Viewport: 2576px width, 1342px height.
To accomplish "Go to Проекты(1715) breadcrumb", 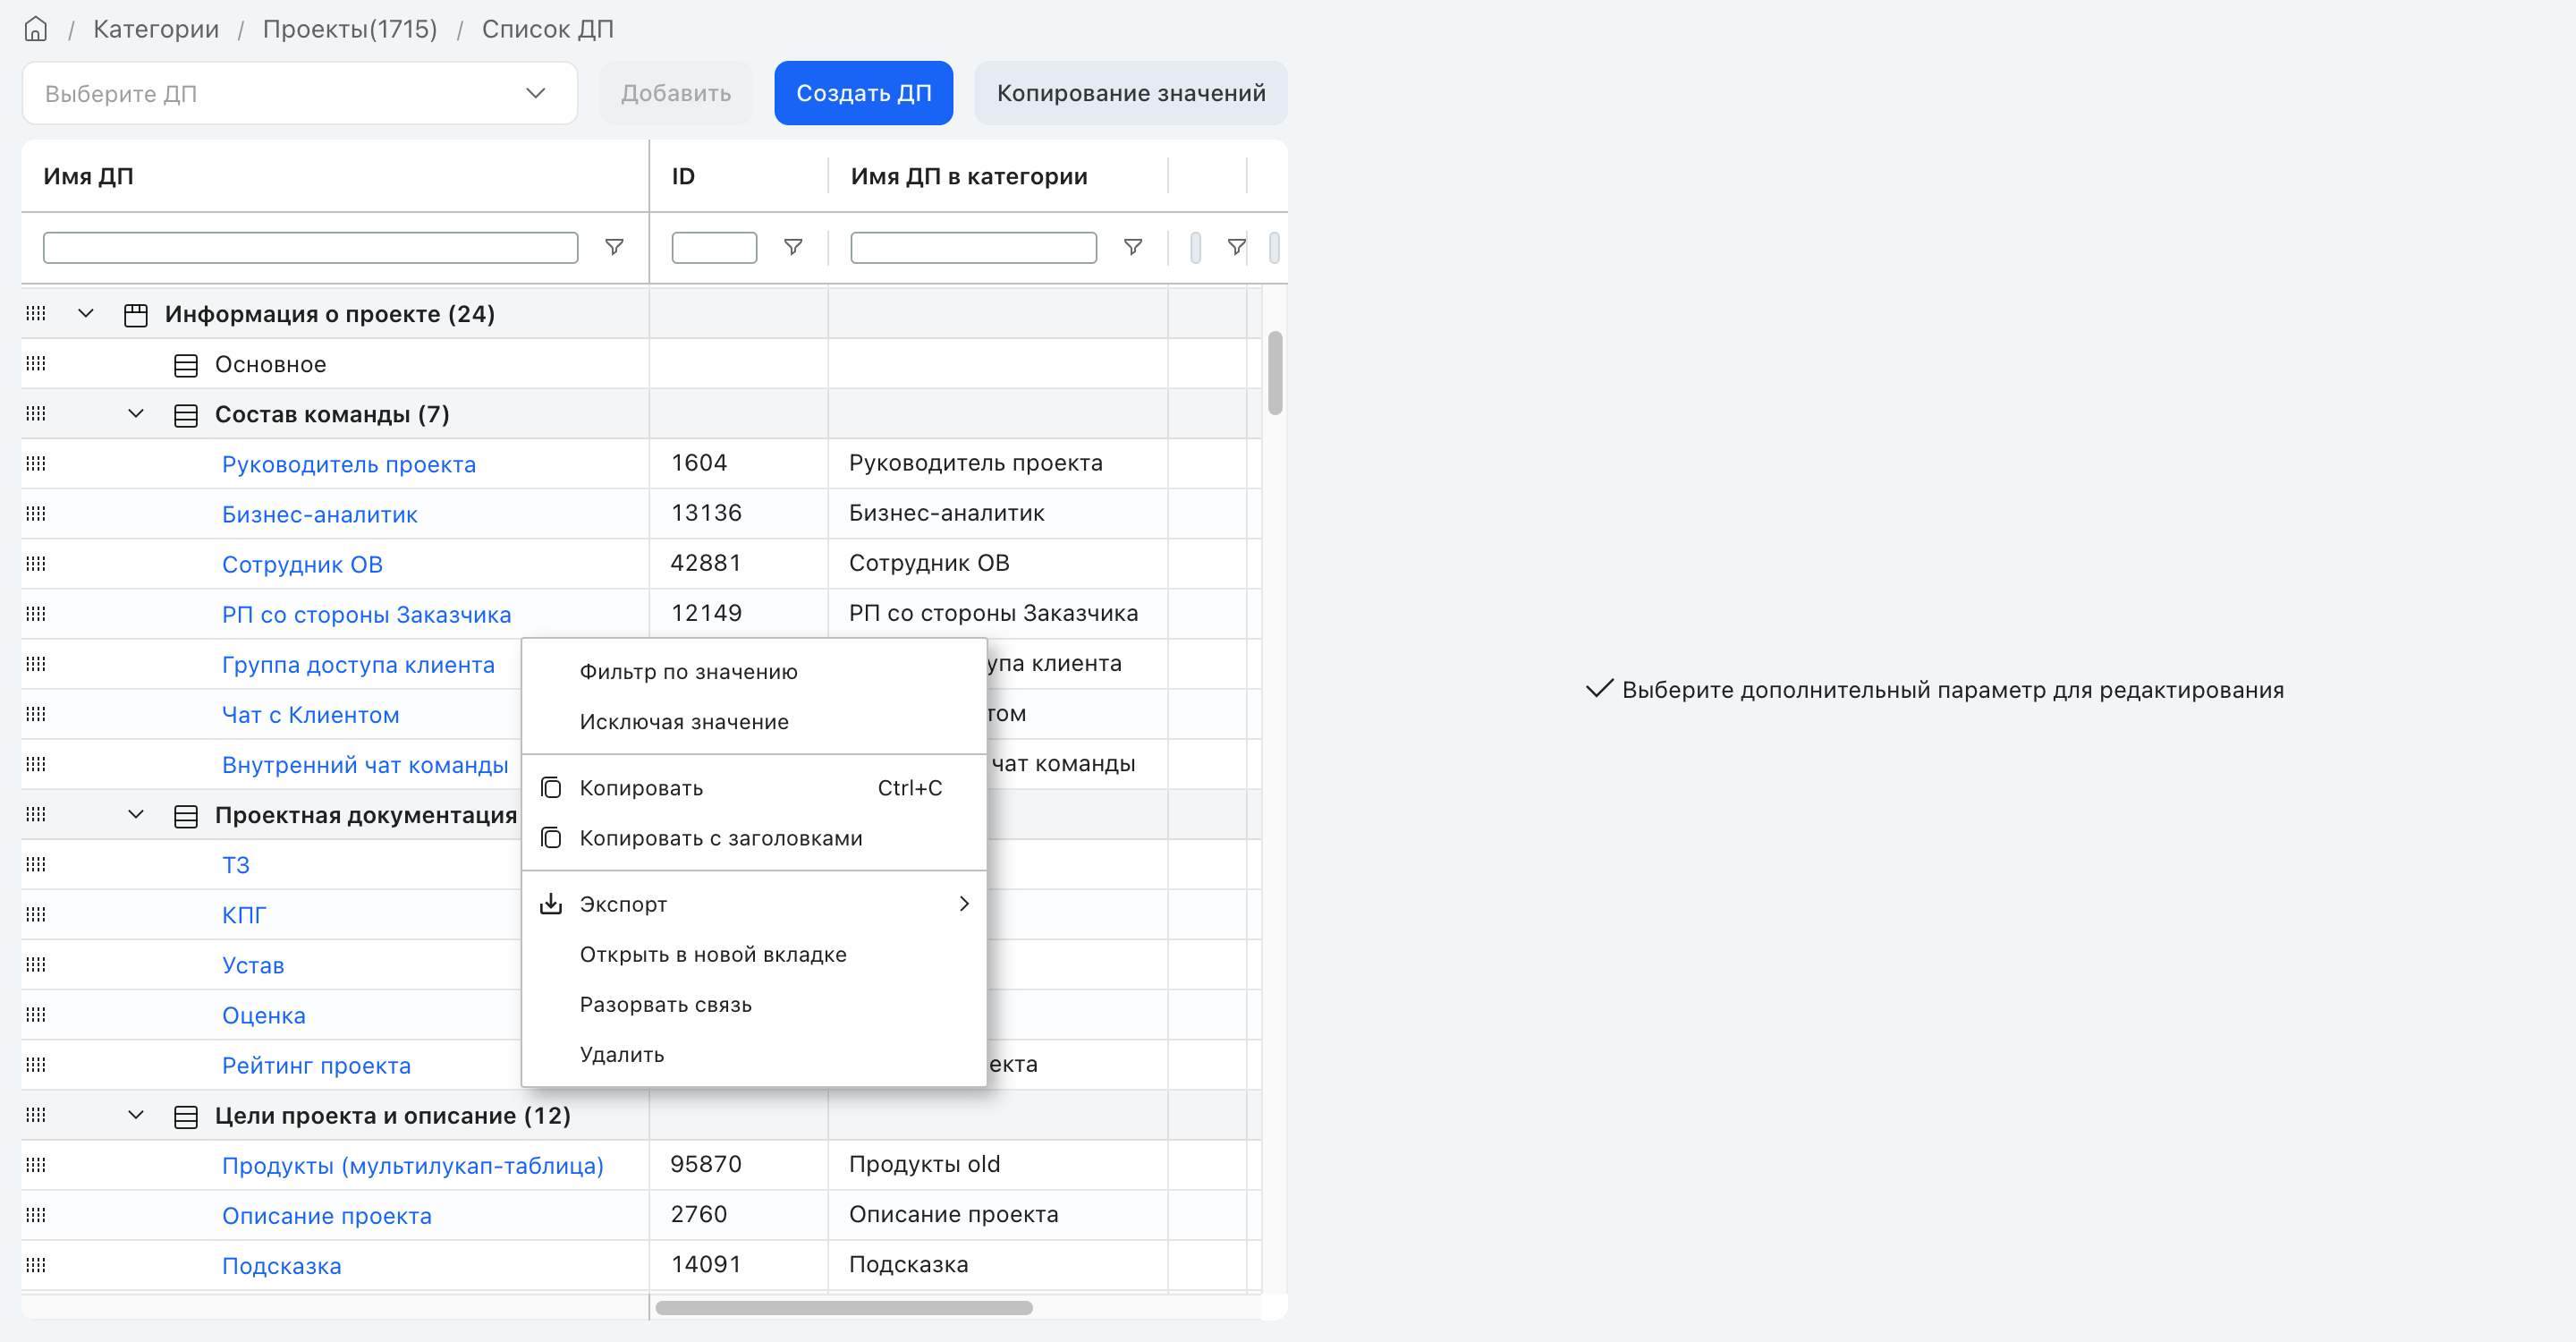I will (350, 29).
